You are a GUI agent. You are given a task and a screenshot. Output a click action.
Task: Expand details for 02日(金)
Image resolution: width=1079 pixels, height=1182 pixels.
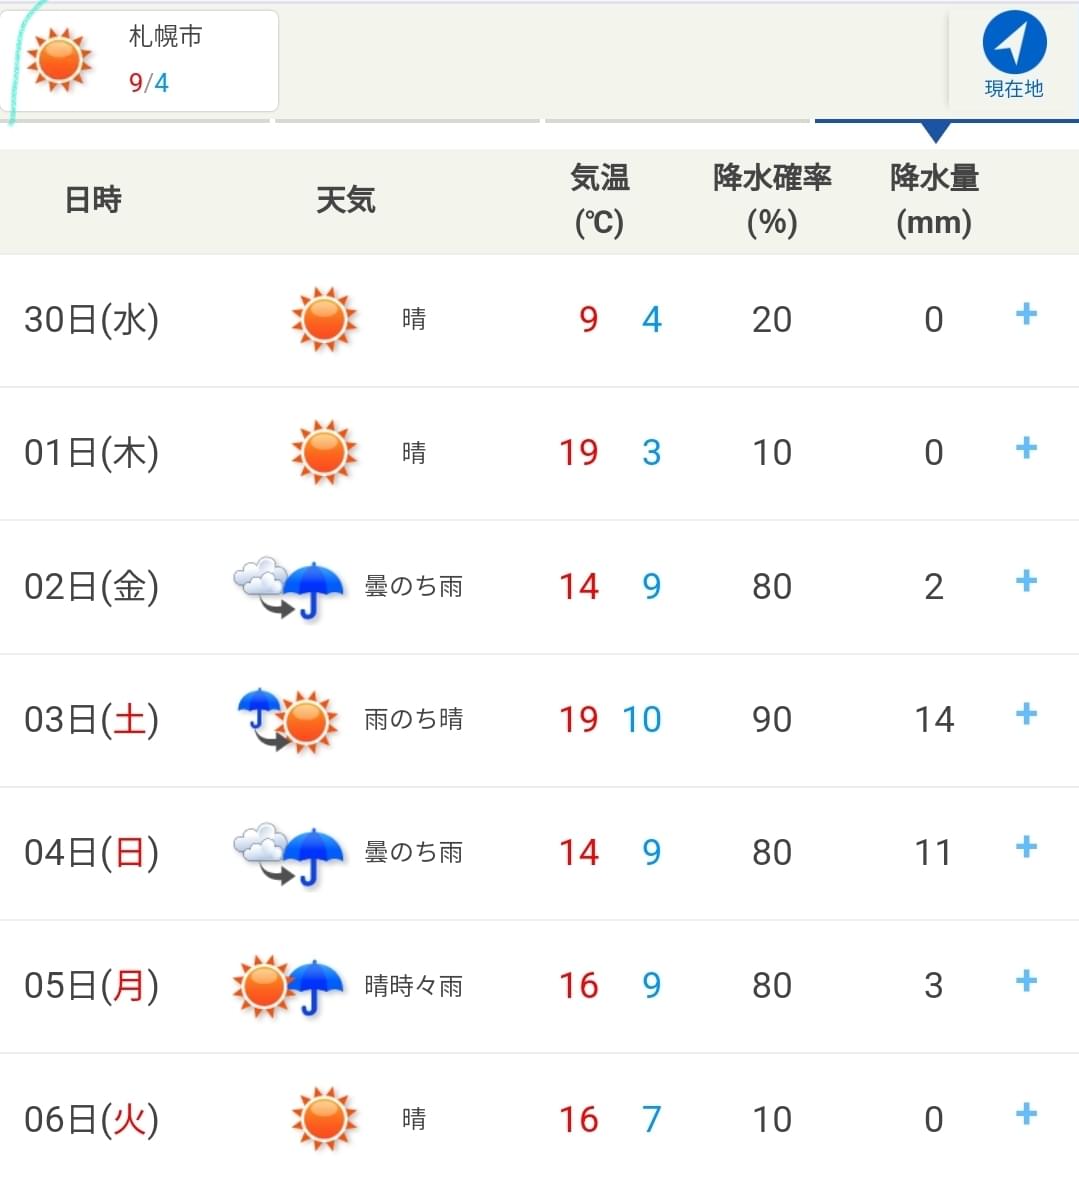click(x=1026, y=580)
